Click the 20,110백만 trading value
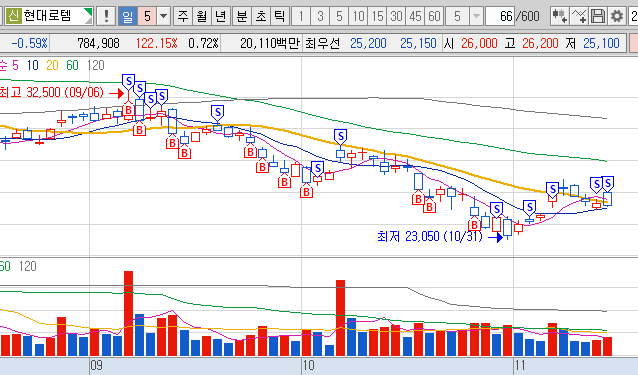This screenshot has width=638, height=375. tap(270, 43)
